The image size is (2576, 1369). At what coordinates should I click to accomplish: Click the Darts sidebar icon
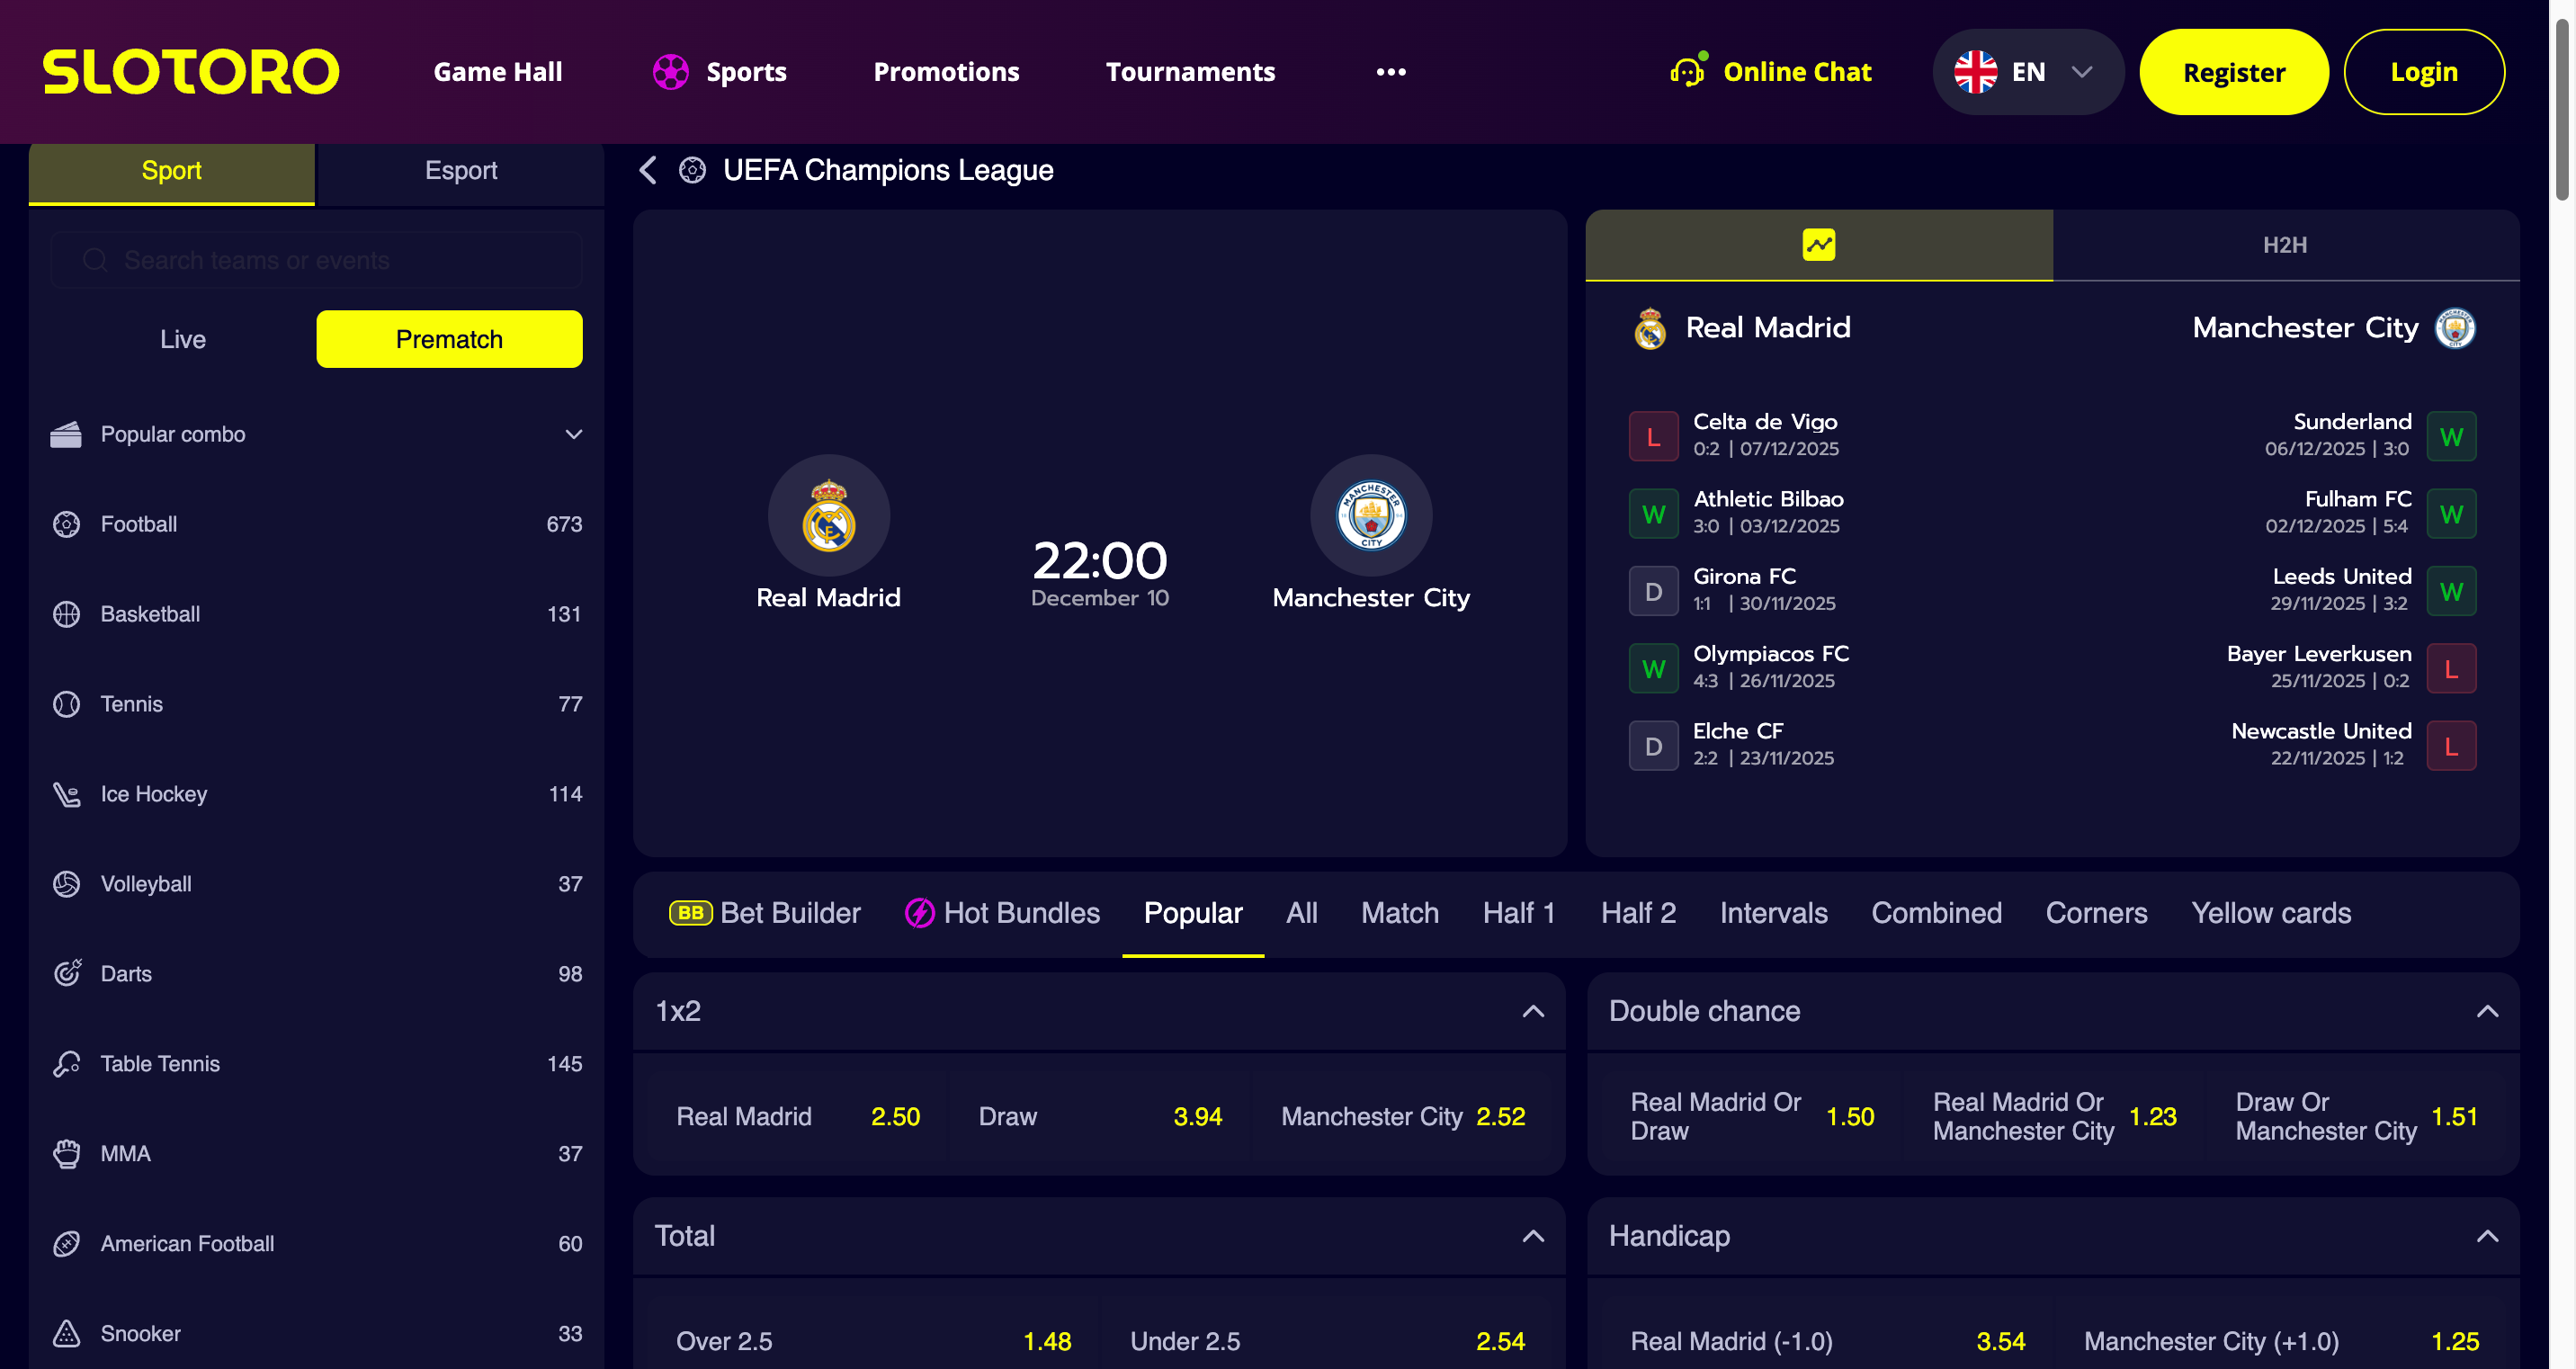(66, 974)
